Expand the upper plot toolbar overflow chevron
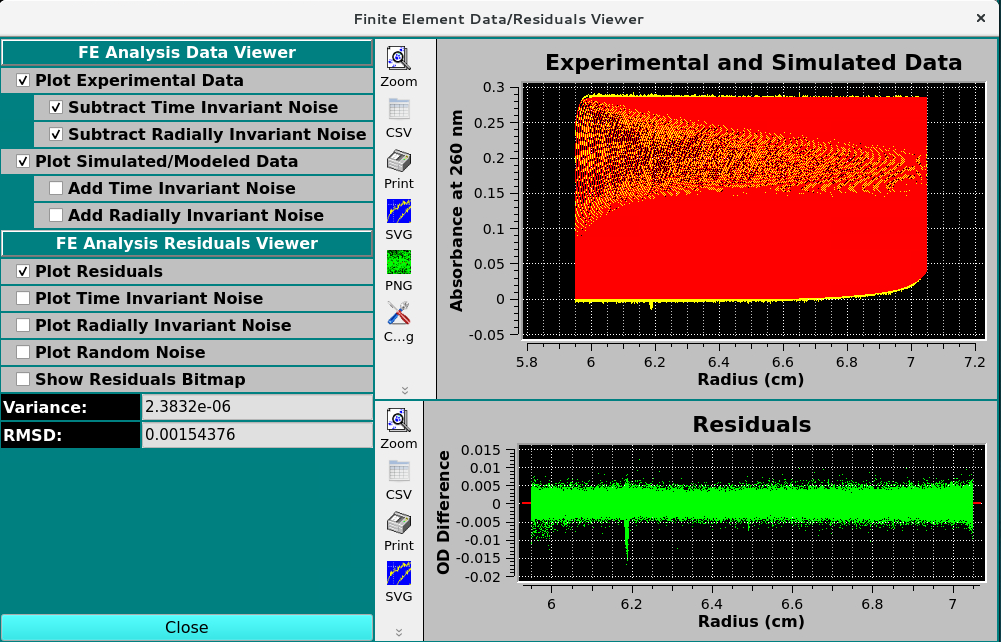 (405, 390)
